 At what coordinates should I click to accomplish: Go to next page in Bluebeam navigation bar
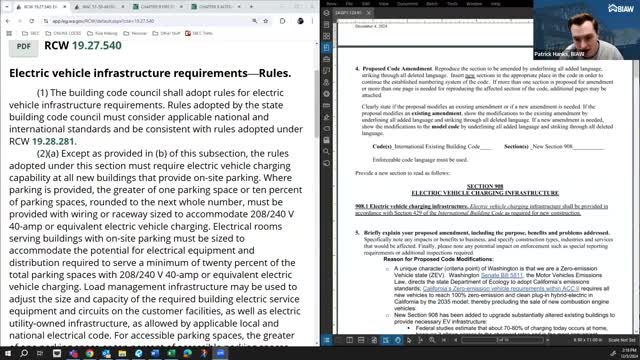click(x=548, y=340)
